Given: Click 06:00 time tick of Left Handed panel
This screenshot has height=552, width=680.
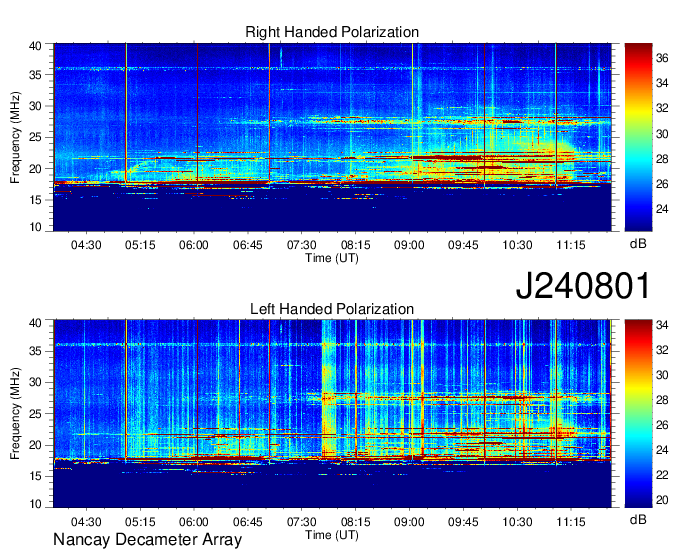Looking at the screenshot, I should (x=194, y=522).
